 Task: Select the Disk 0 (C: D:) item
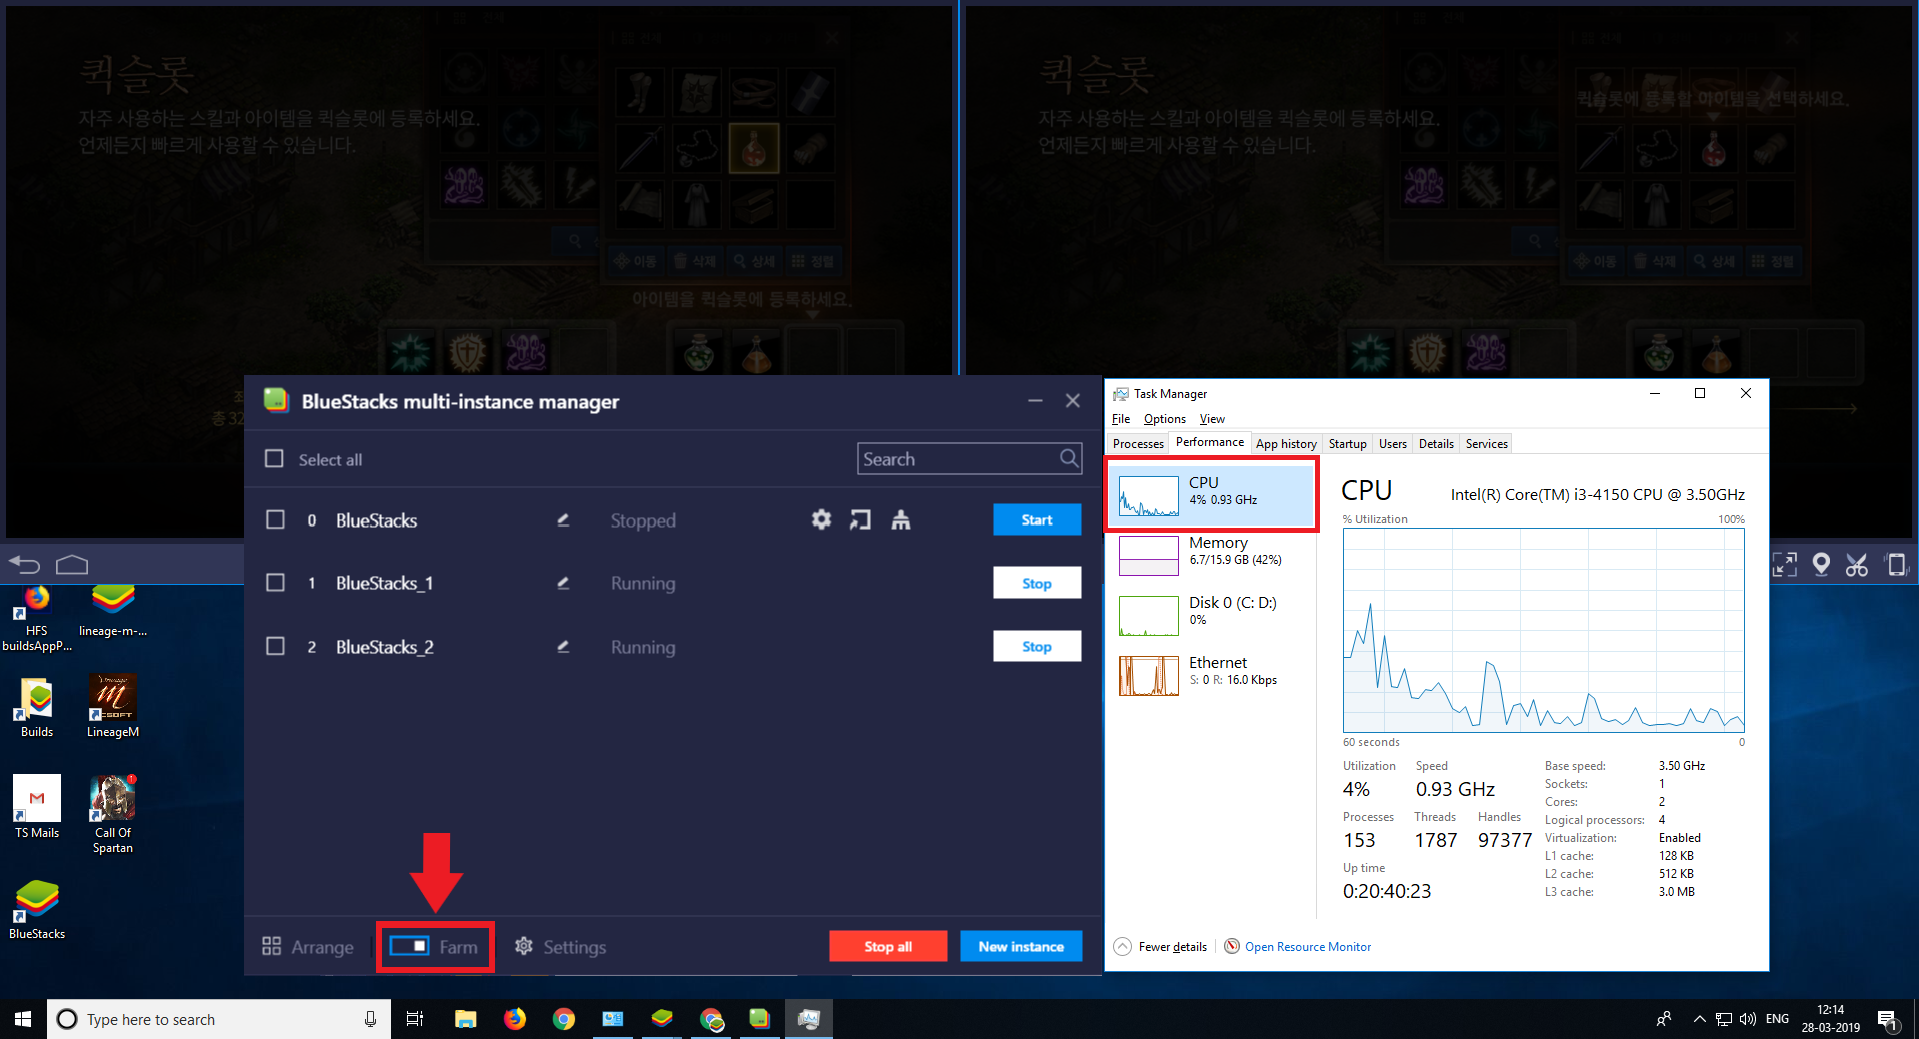tap(1211, 614)
